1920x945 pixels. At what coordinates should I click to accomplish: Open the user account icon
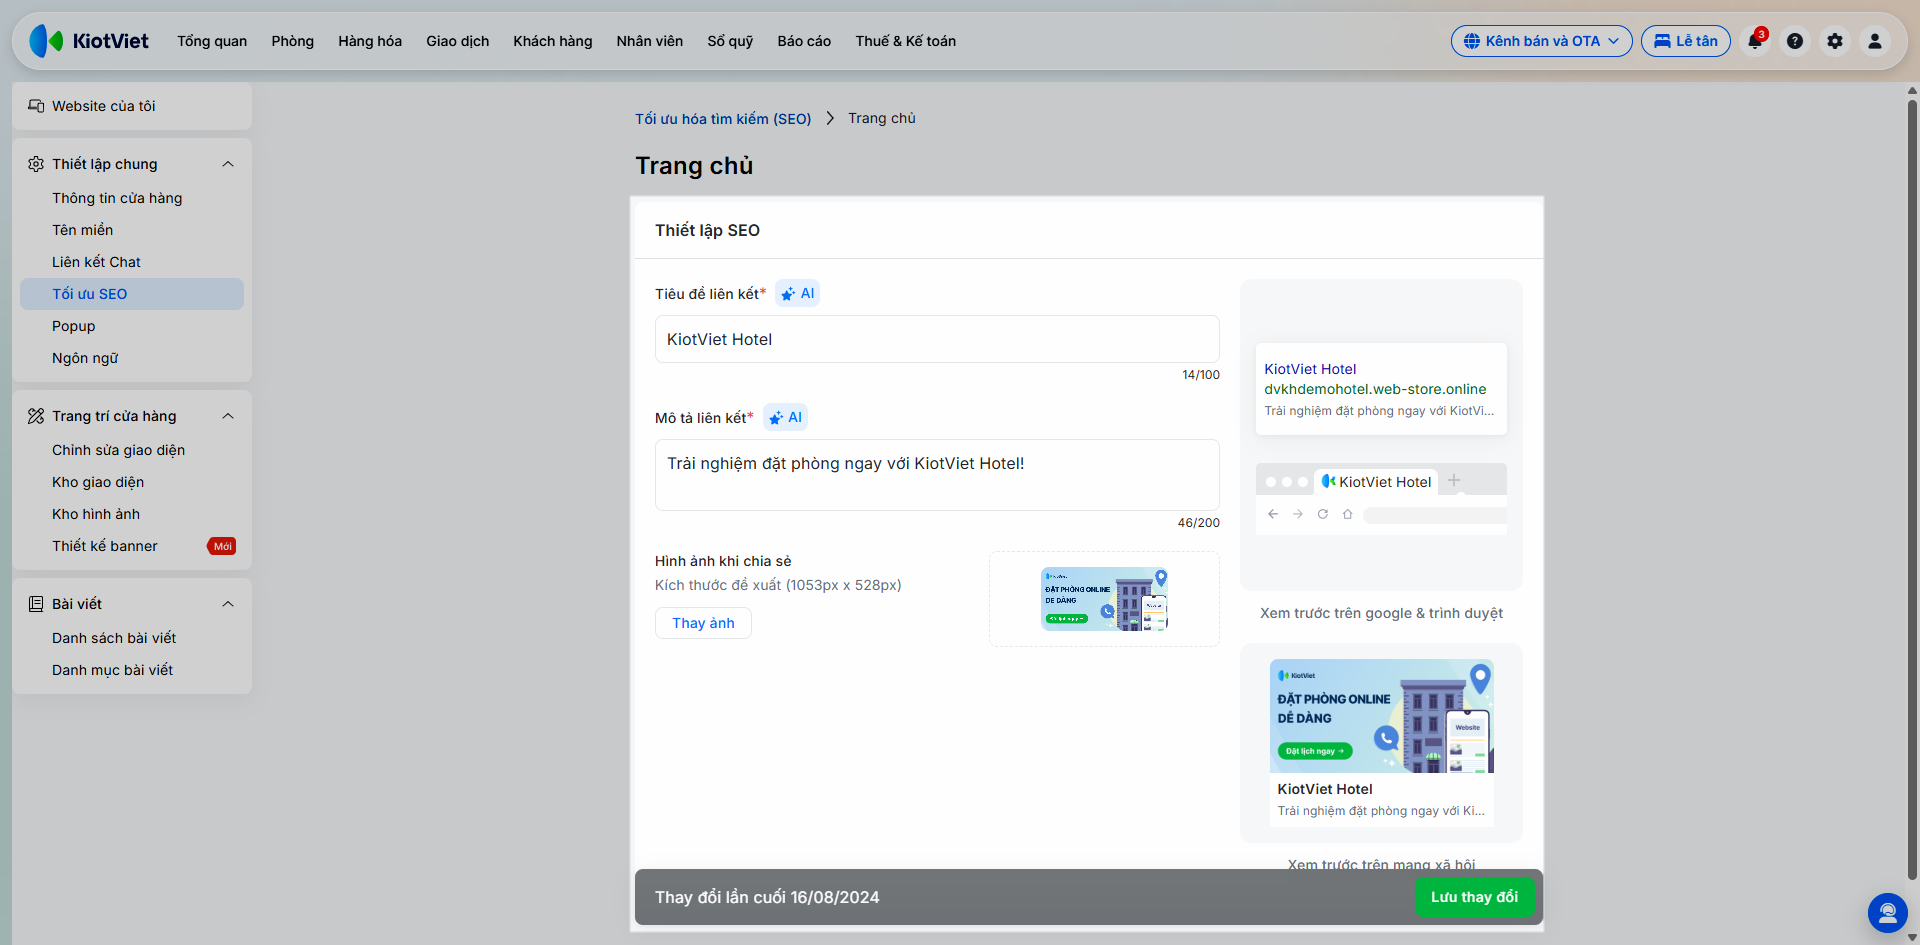point(1875,41)
